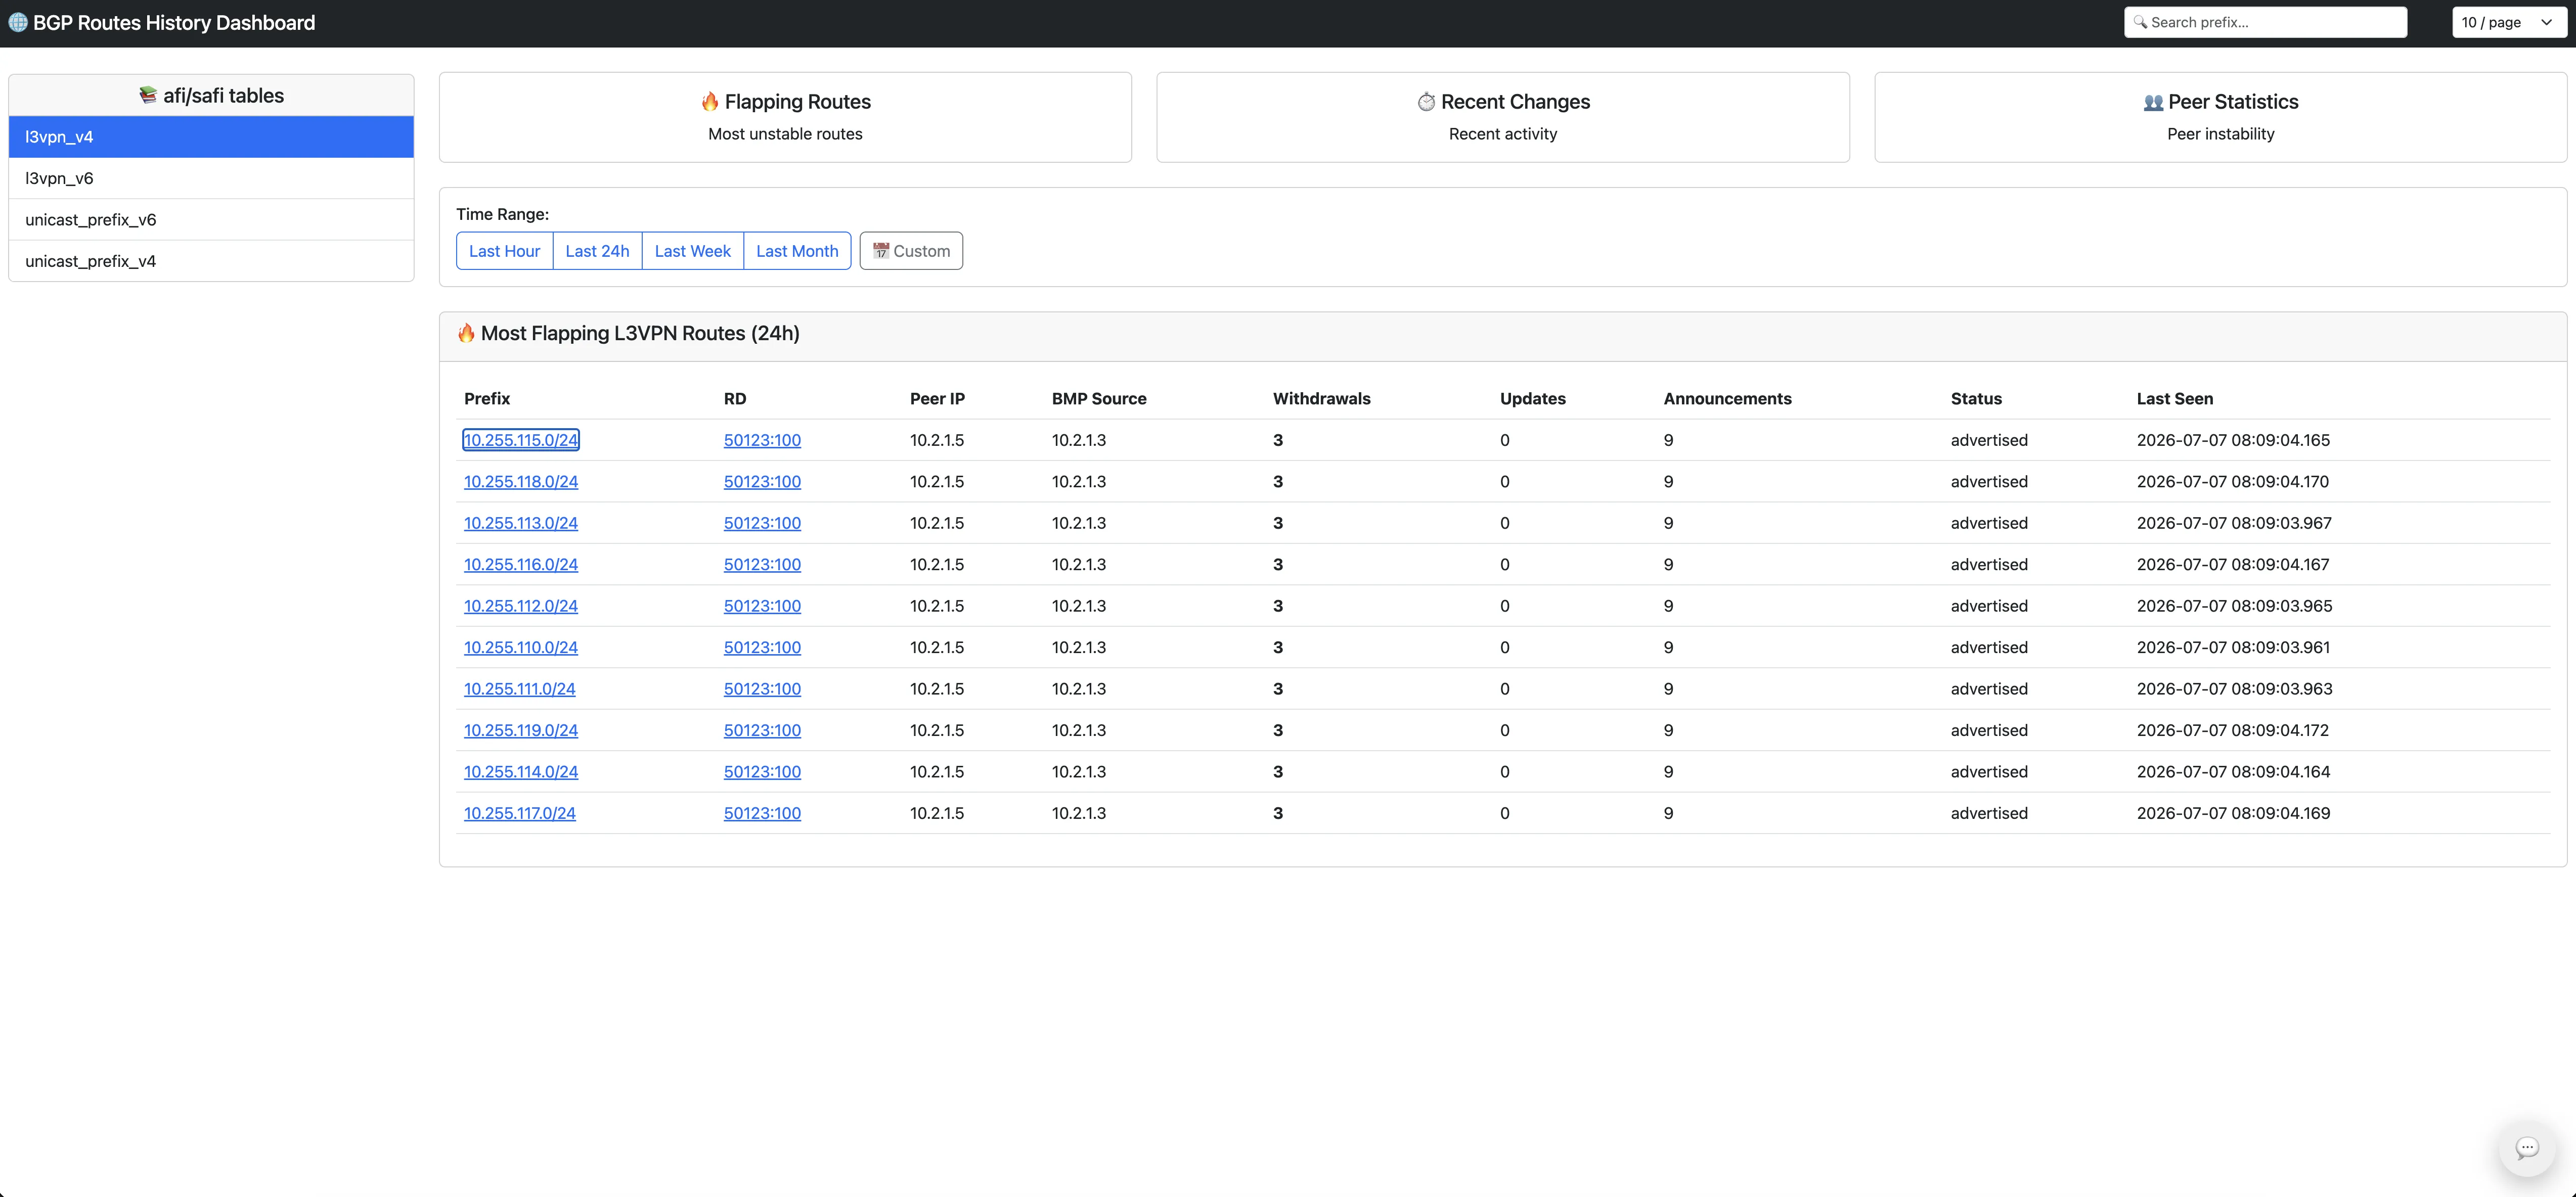2576x1197 pixels.
Task: Open prefix link 10.255.116.0/24
Action: pyautogui.click(x=521, y=565)
